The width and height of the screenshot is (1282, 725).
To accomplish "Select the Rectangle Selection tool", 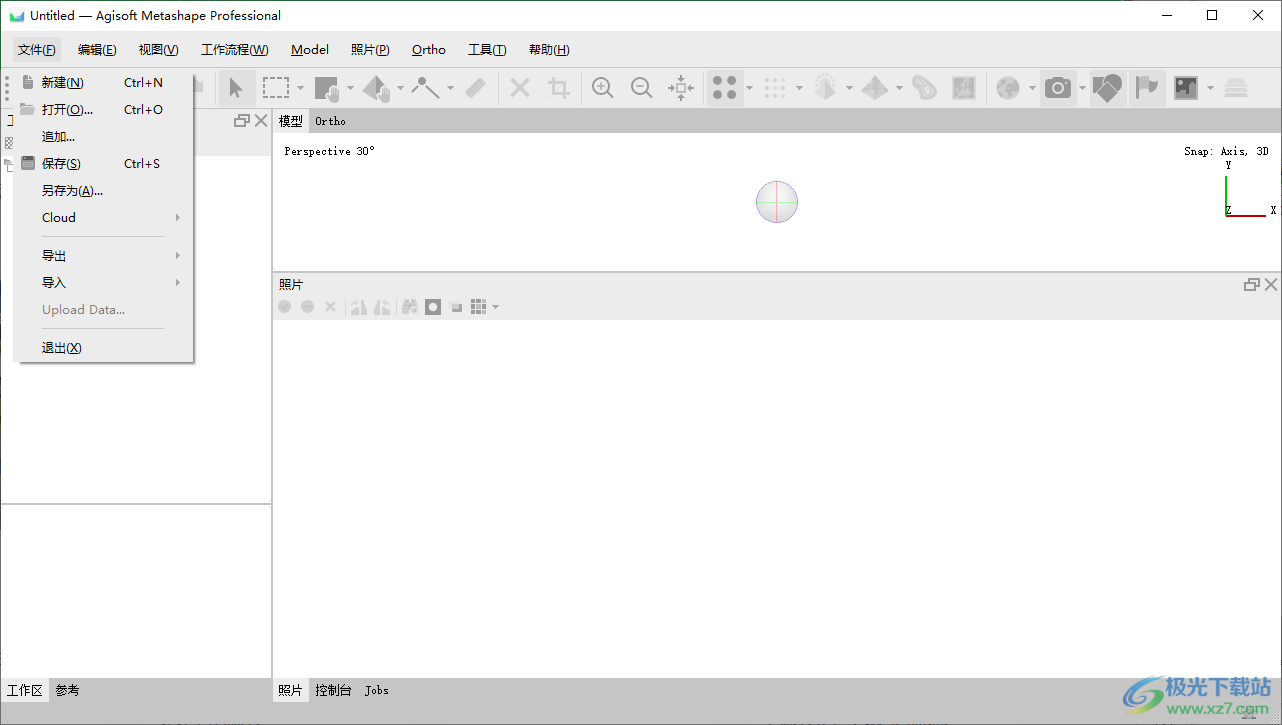I will coord(276,88).
